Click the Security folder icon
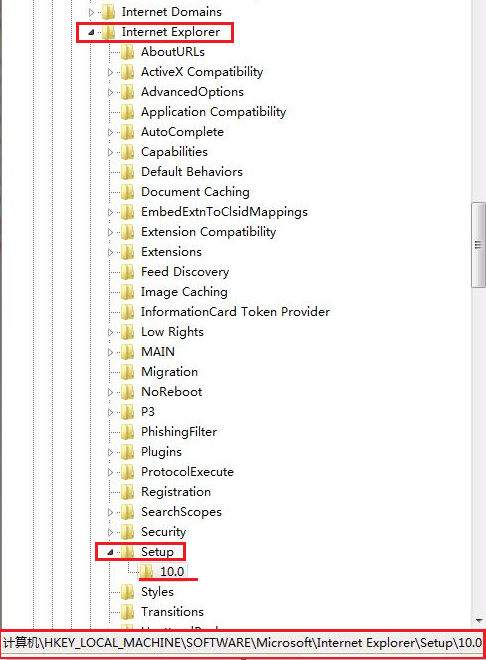This screenshot has width=486, height=660. pos(127,532)
